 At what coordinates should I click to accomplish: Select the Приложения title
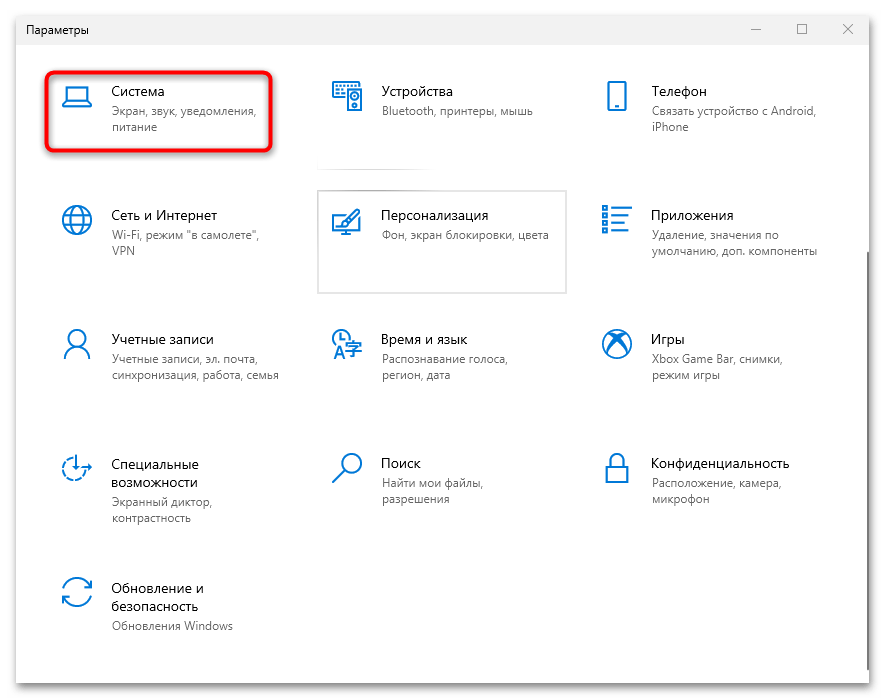click(692, 215)
